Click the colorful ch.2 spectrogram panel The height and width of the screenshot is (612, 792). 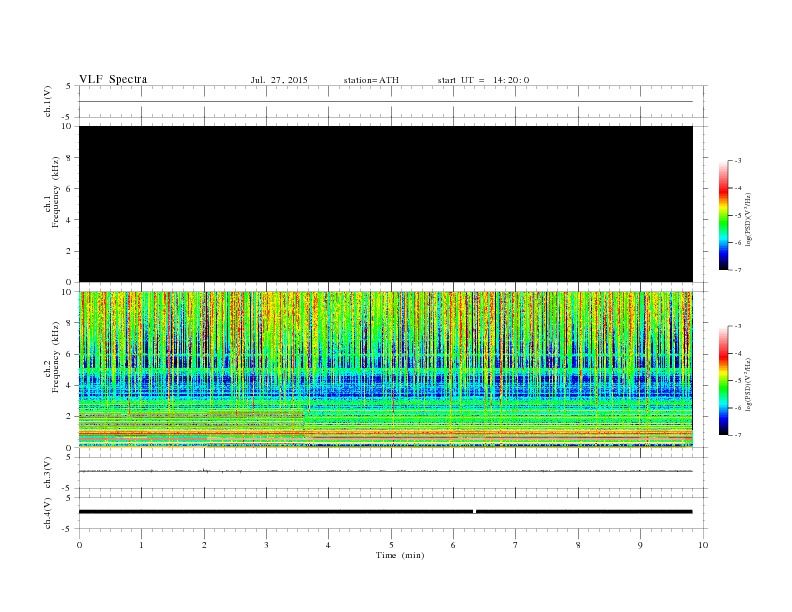(x=386, y=370)
